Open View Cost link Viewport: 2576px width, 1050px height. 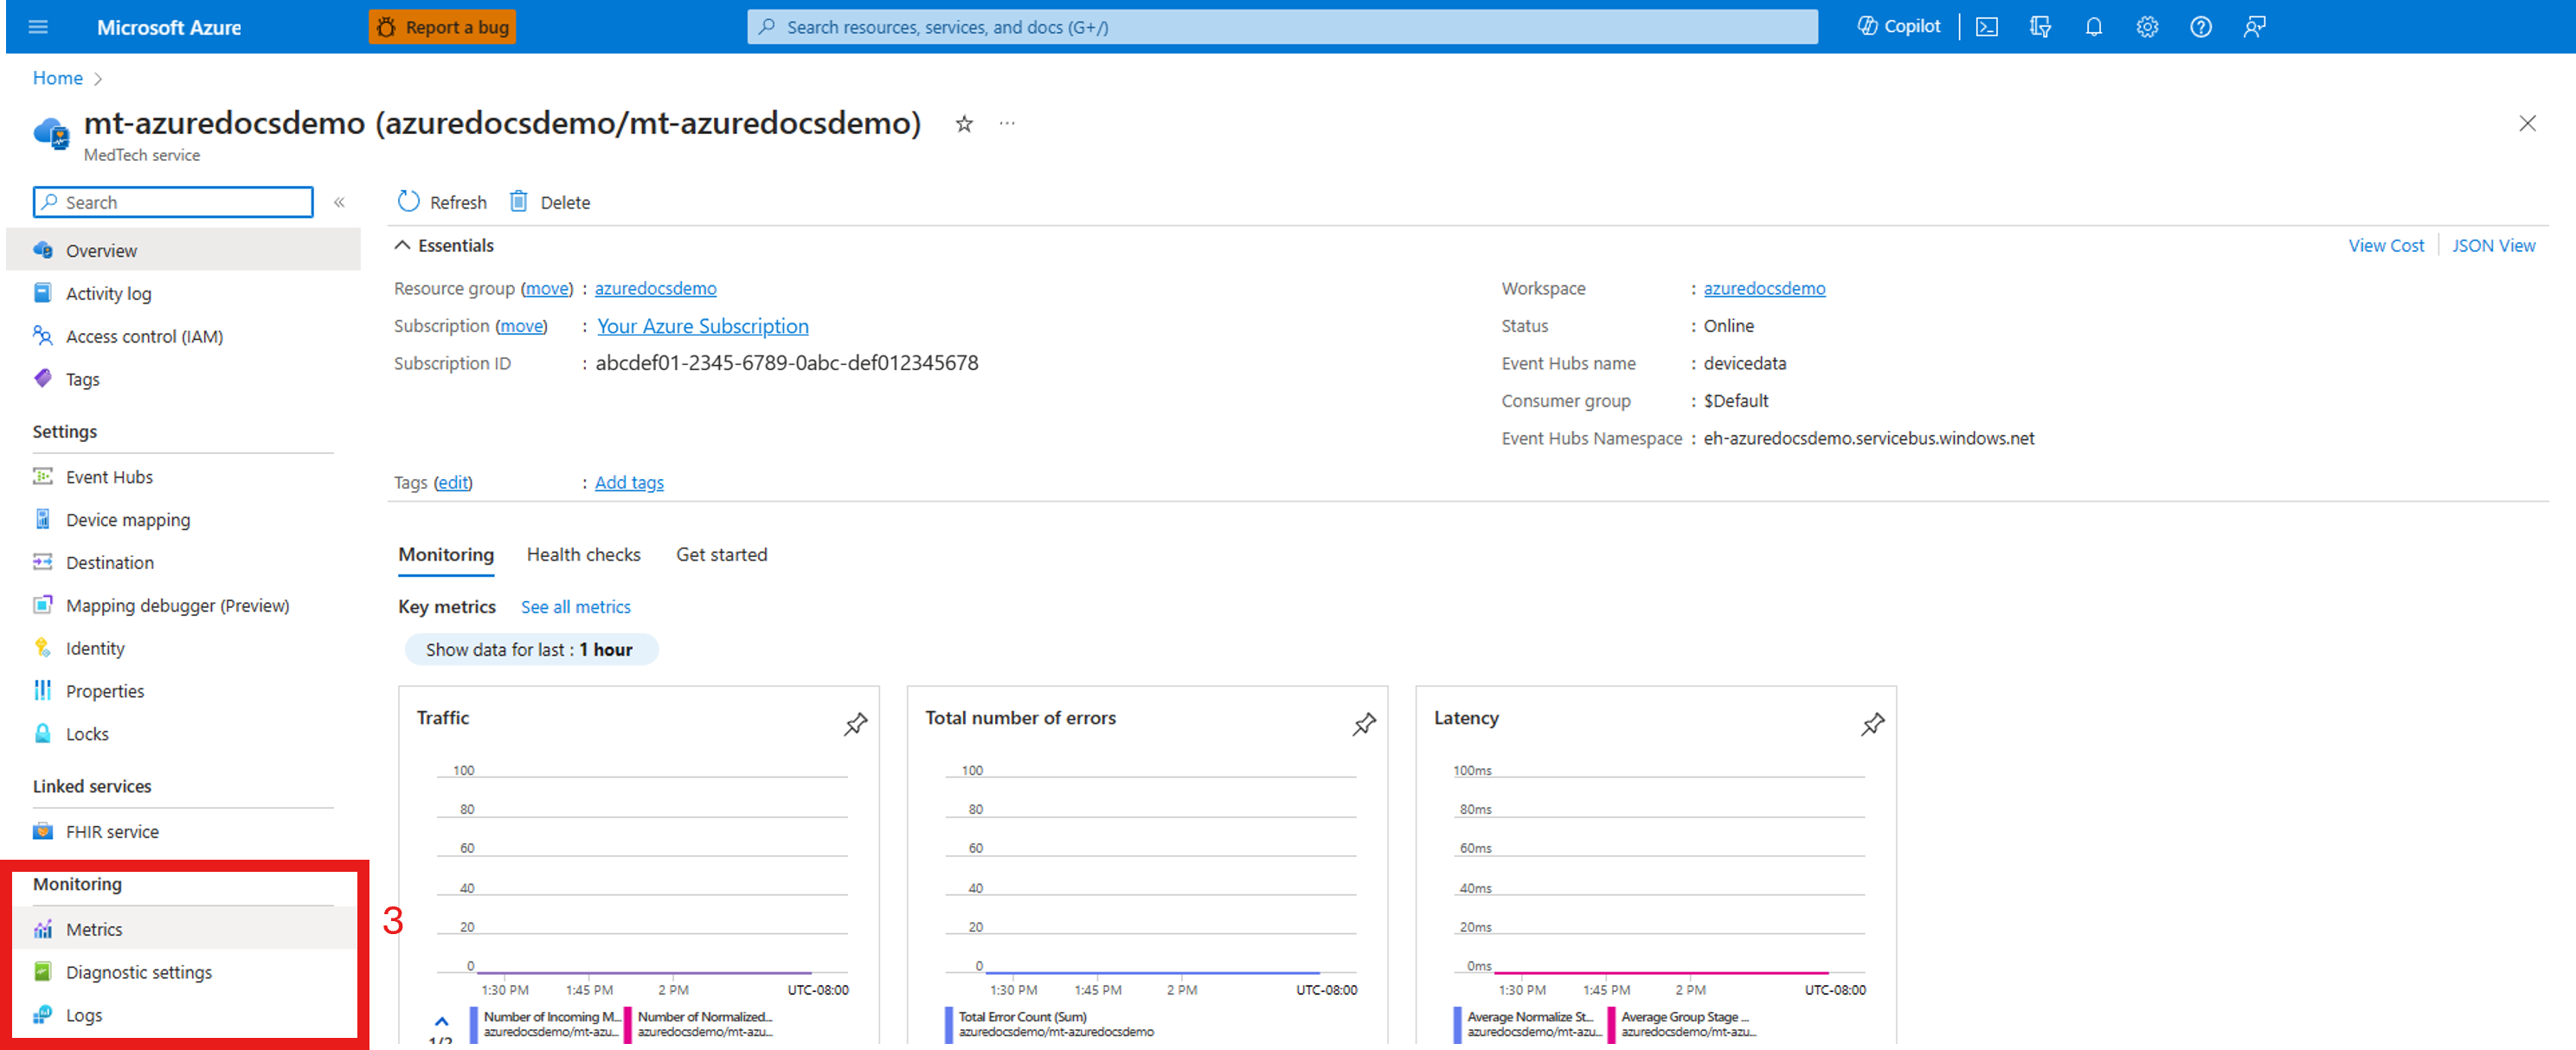(x=2386, y=245)
